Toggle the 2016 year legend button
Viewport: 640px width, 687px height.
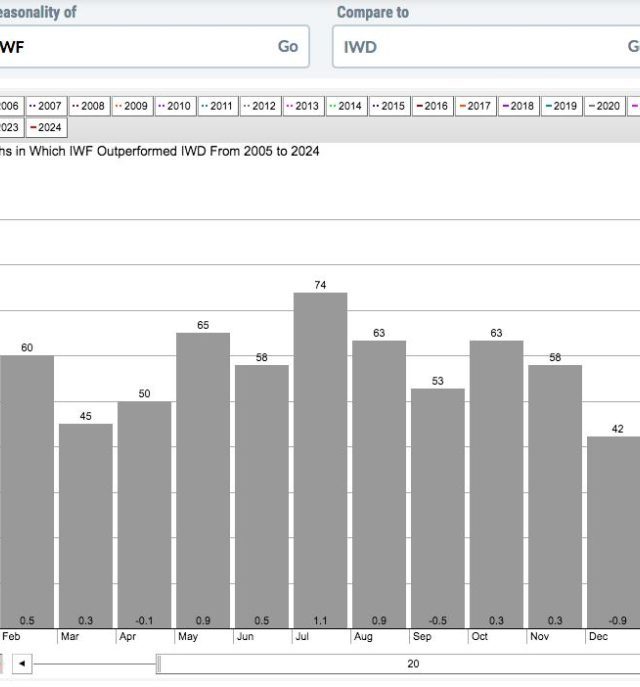pyautogui.click(x=432, y=106)
